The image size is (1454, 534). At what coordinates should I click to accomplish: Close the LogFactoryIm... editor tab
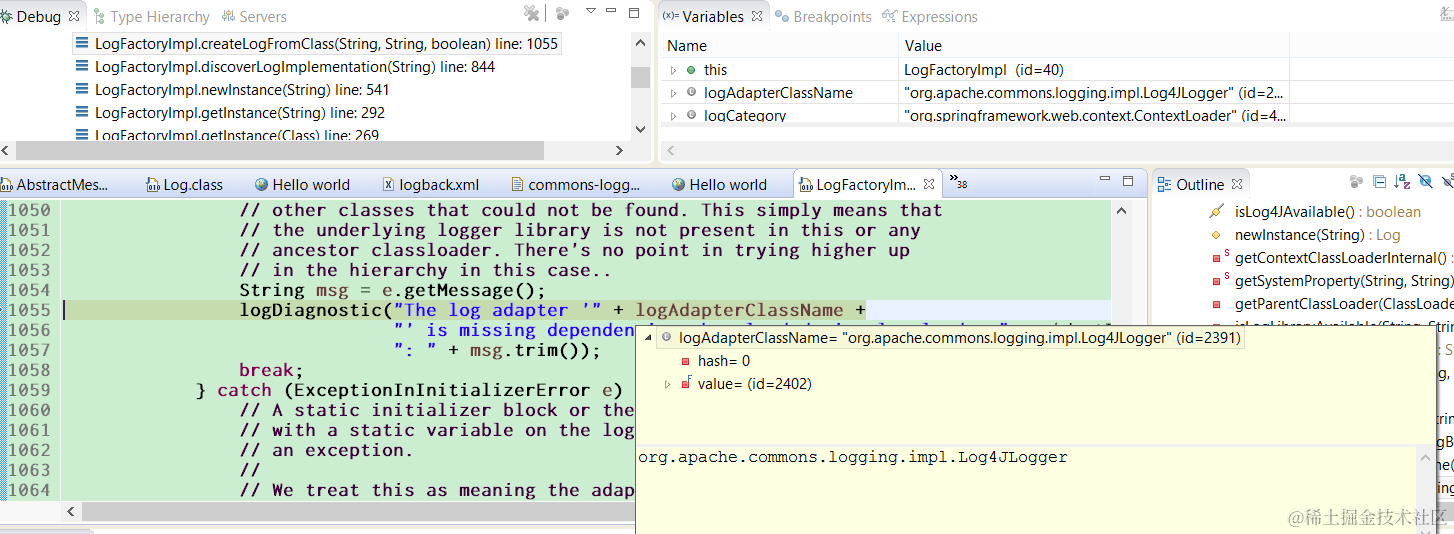[929, 185]
